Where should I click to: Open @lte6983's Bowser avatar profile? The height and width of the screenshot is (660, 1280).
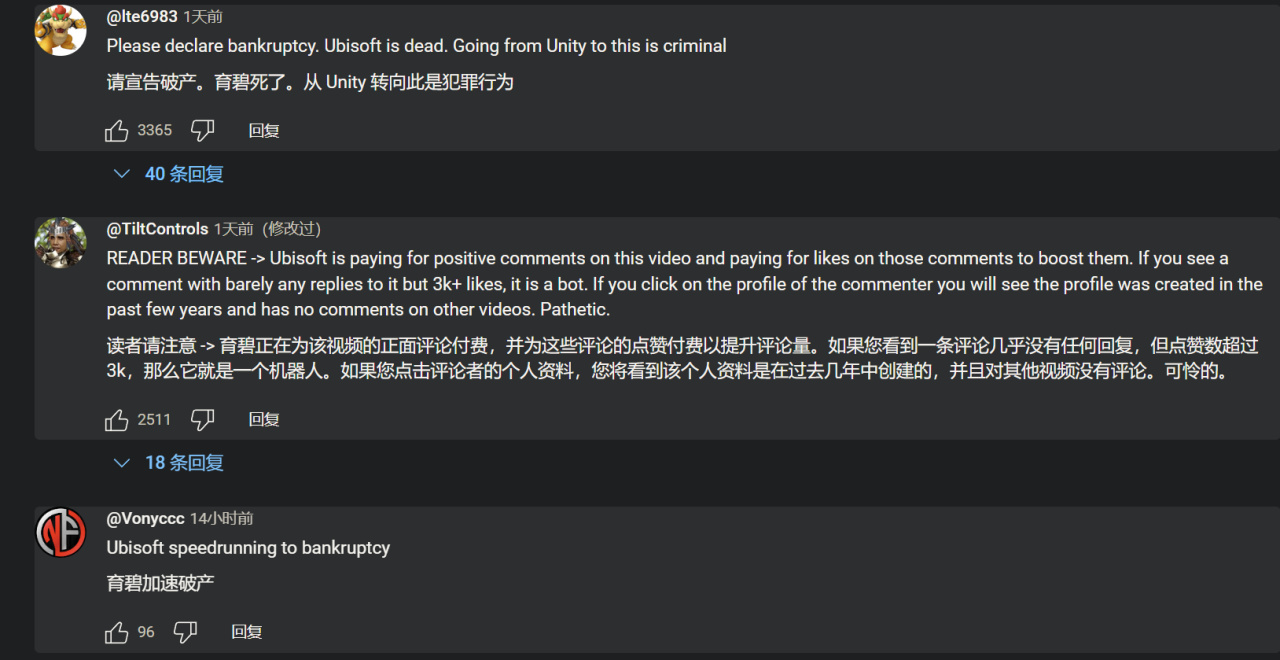click(x=60, y=30)
